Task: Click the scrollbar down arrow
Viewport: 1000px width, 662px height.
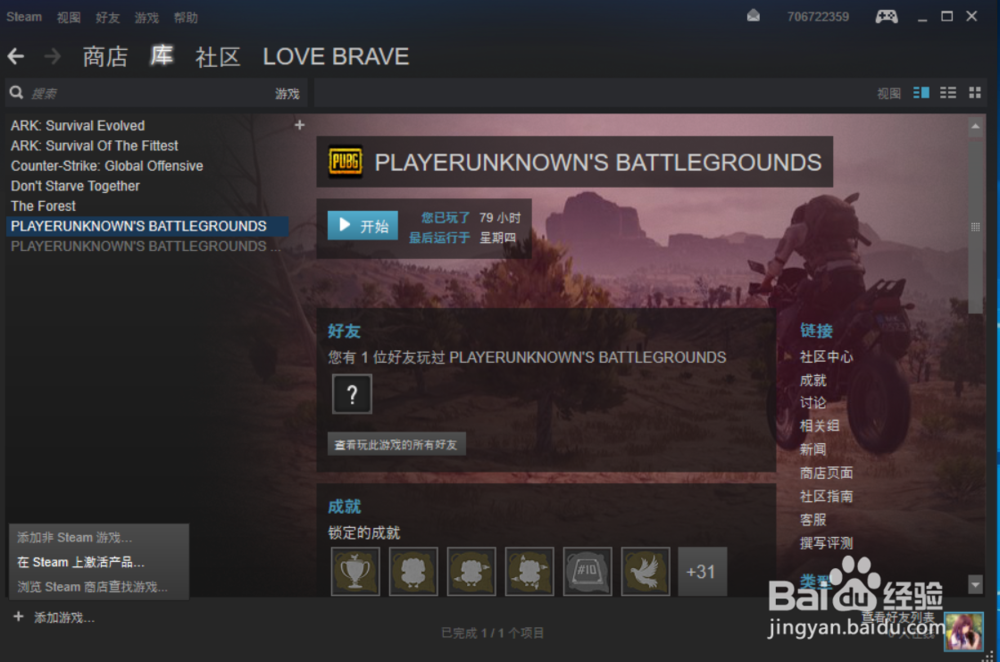Action: 975,584
